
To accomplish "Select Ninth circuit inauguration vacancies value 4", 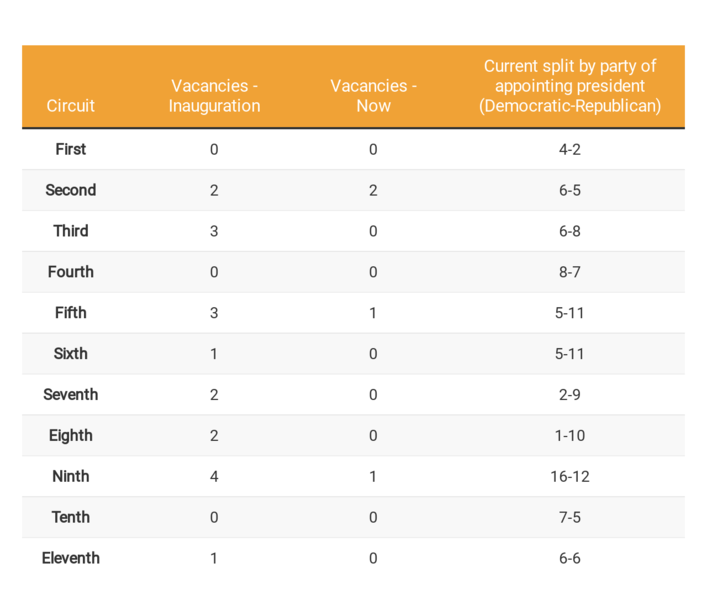I will pyautogui.click(x=214, y=476).
